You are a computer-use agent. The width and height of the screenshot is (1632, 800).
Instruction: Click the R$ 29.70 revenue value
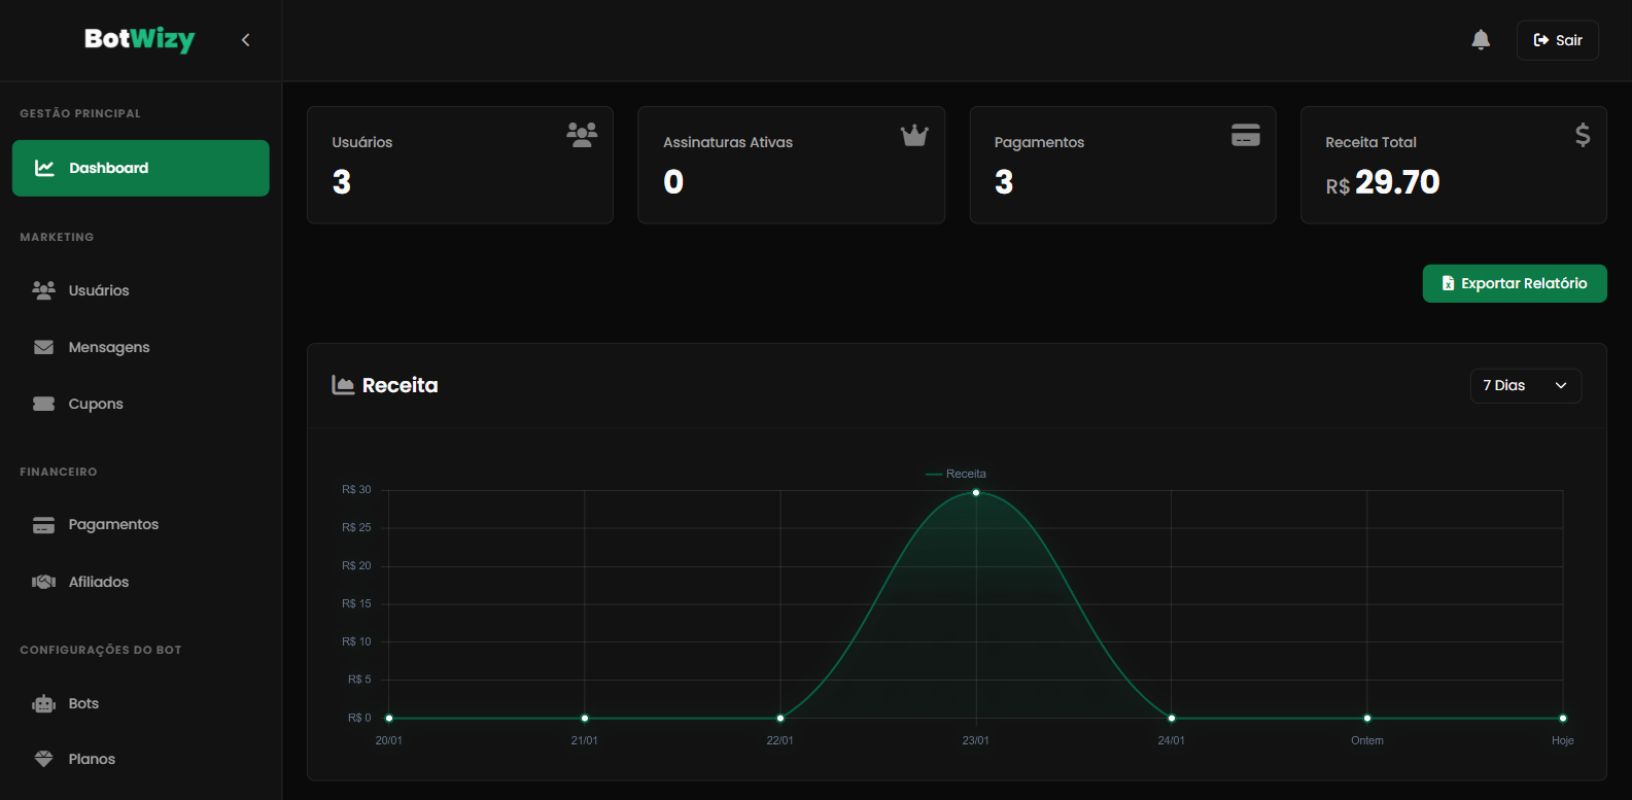(1383, 182)
